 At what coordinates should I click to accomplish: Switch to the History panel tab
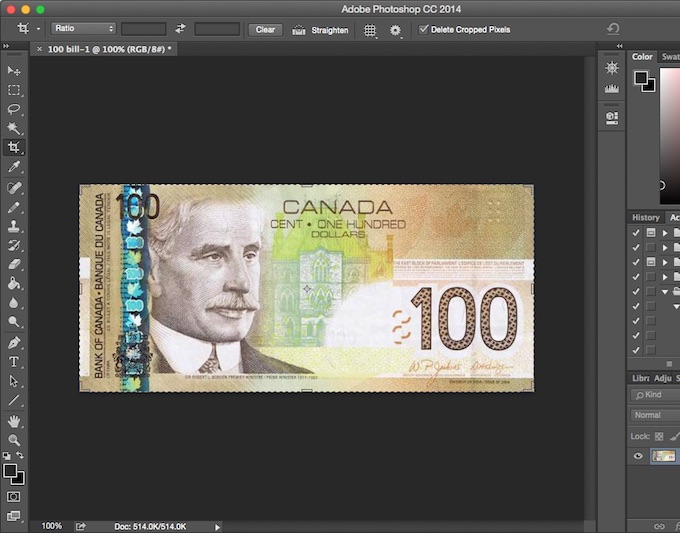pos(646,217)
